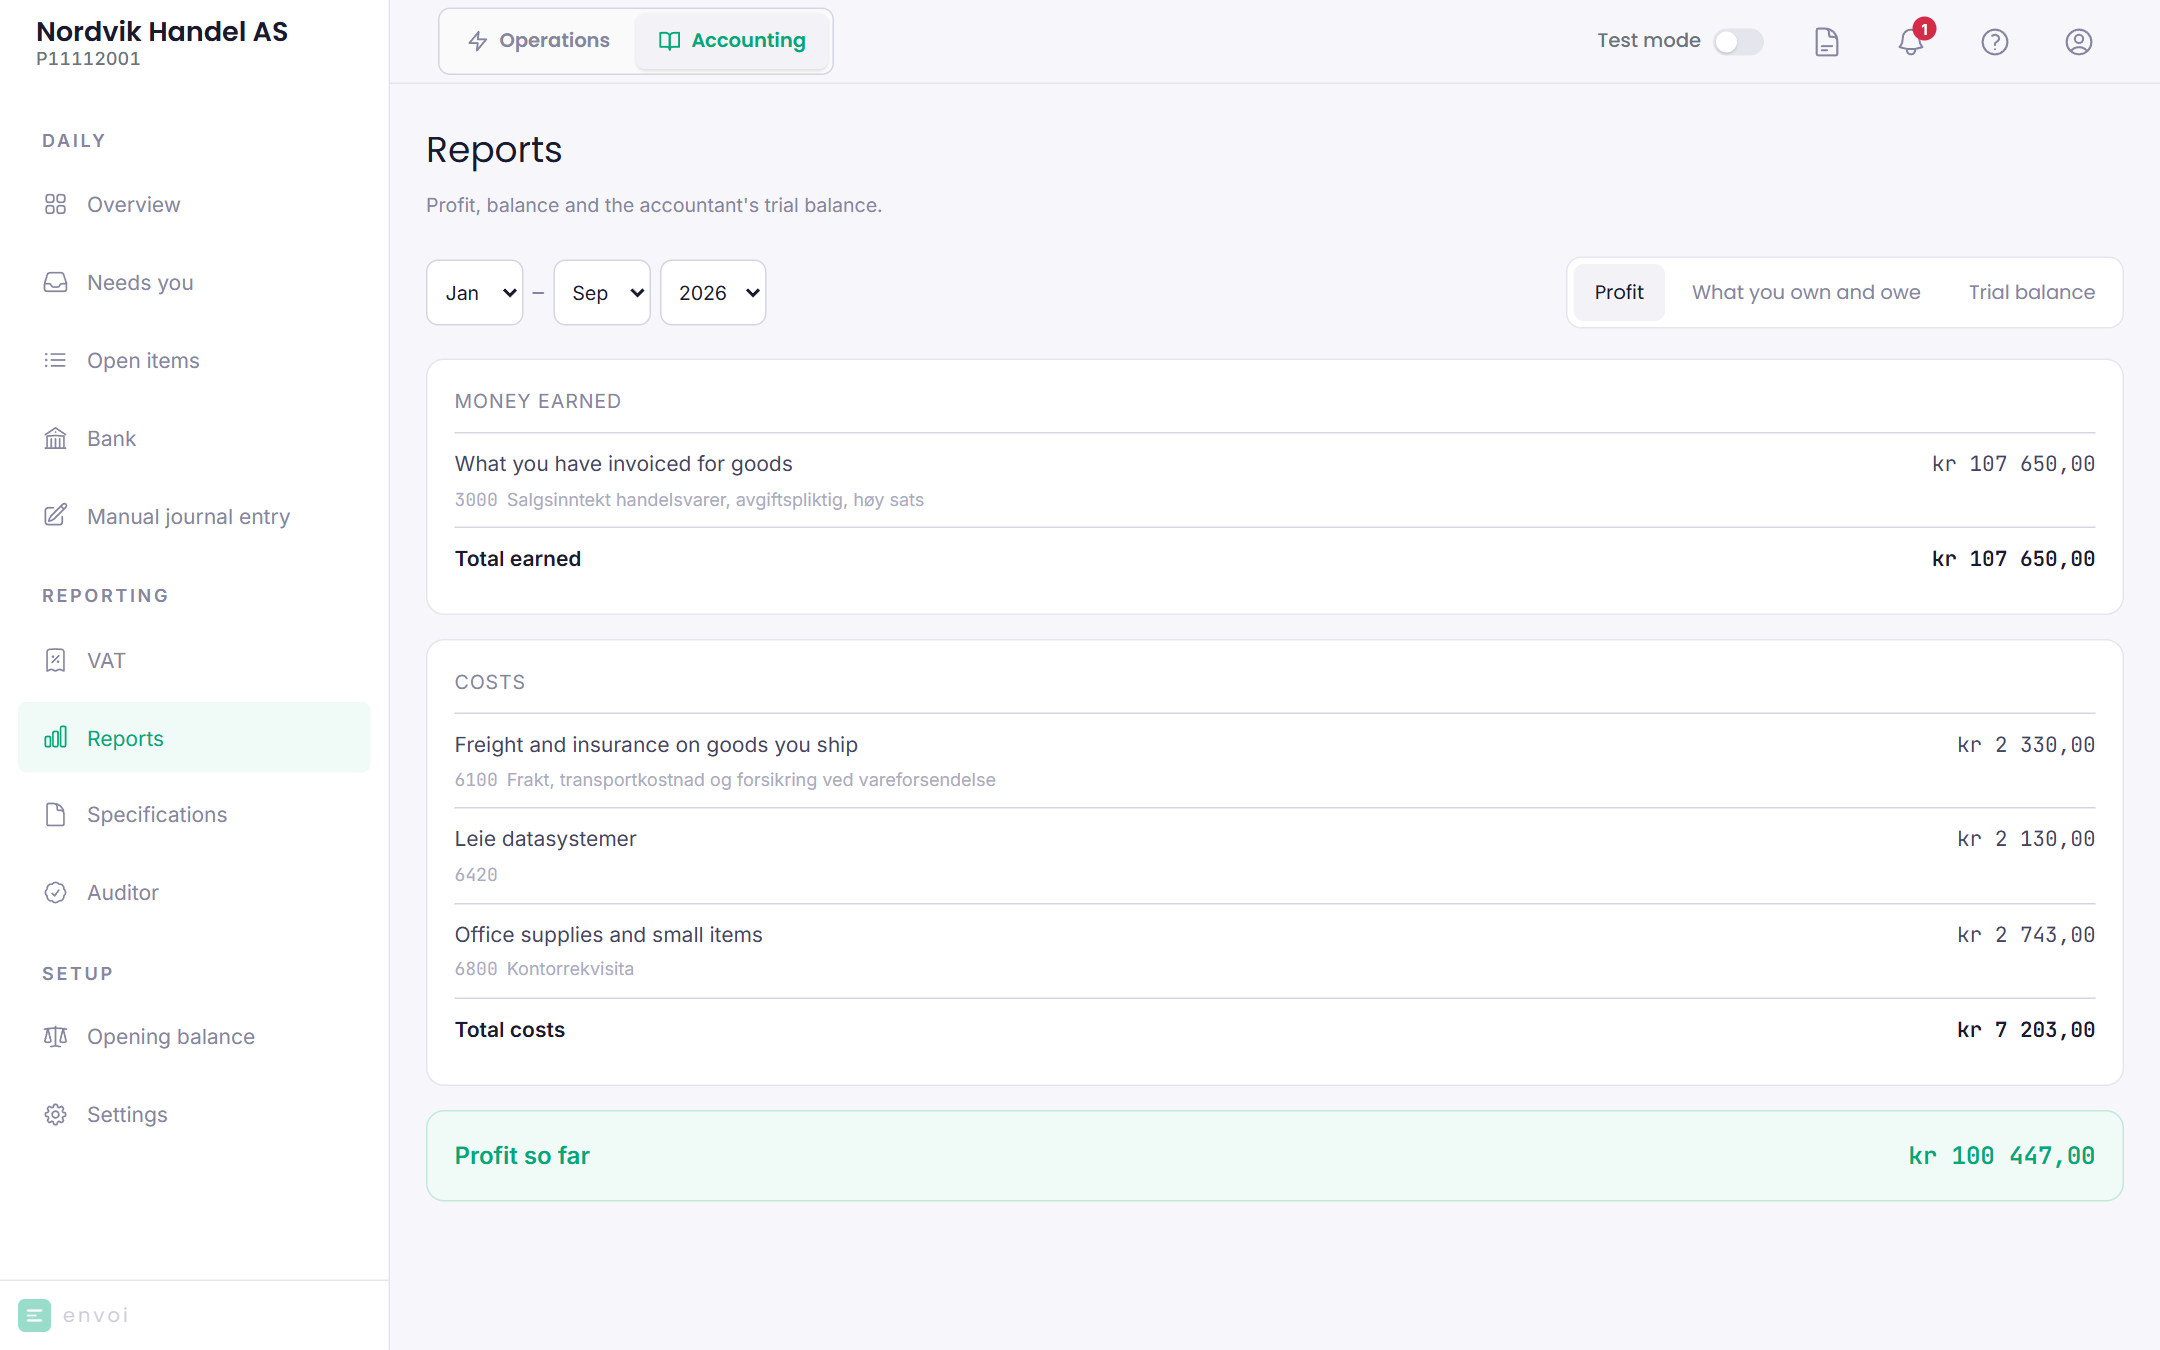Click the Specifications file icon
The image size is (2160, 1350).
pos(56,814)
